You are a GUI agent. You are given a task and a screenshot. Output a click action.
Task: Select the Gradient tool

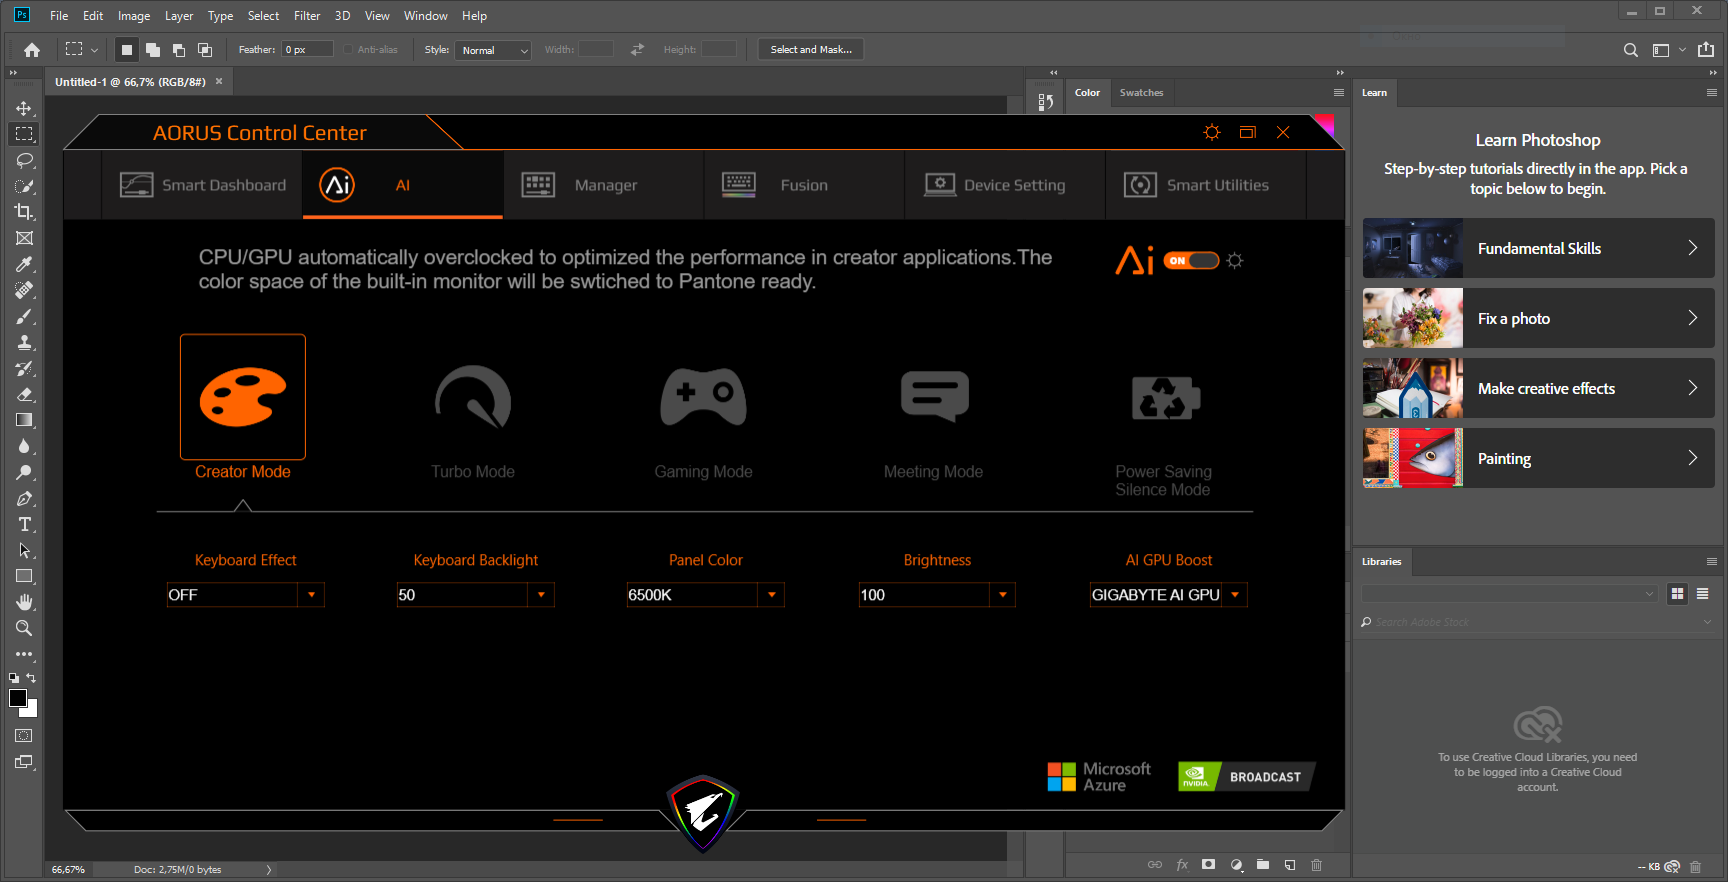click(24, 420)
